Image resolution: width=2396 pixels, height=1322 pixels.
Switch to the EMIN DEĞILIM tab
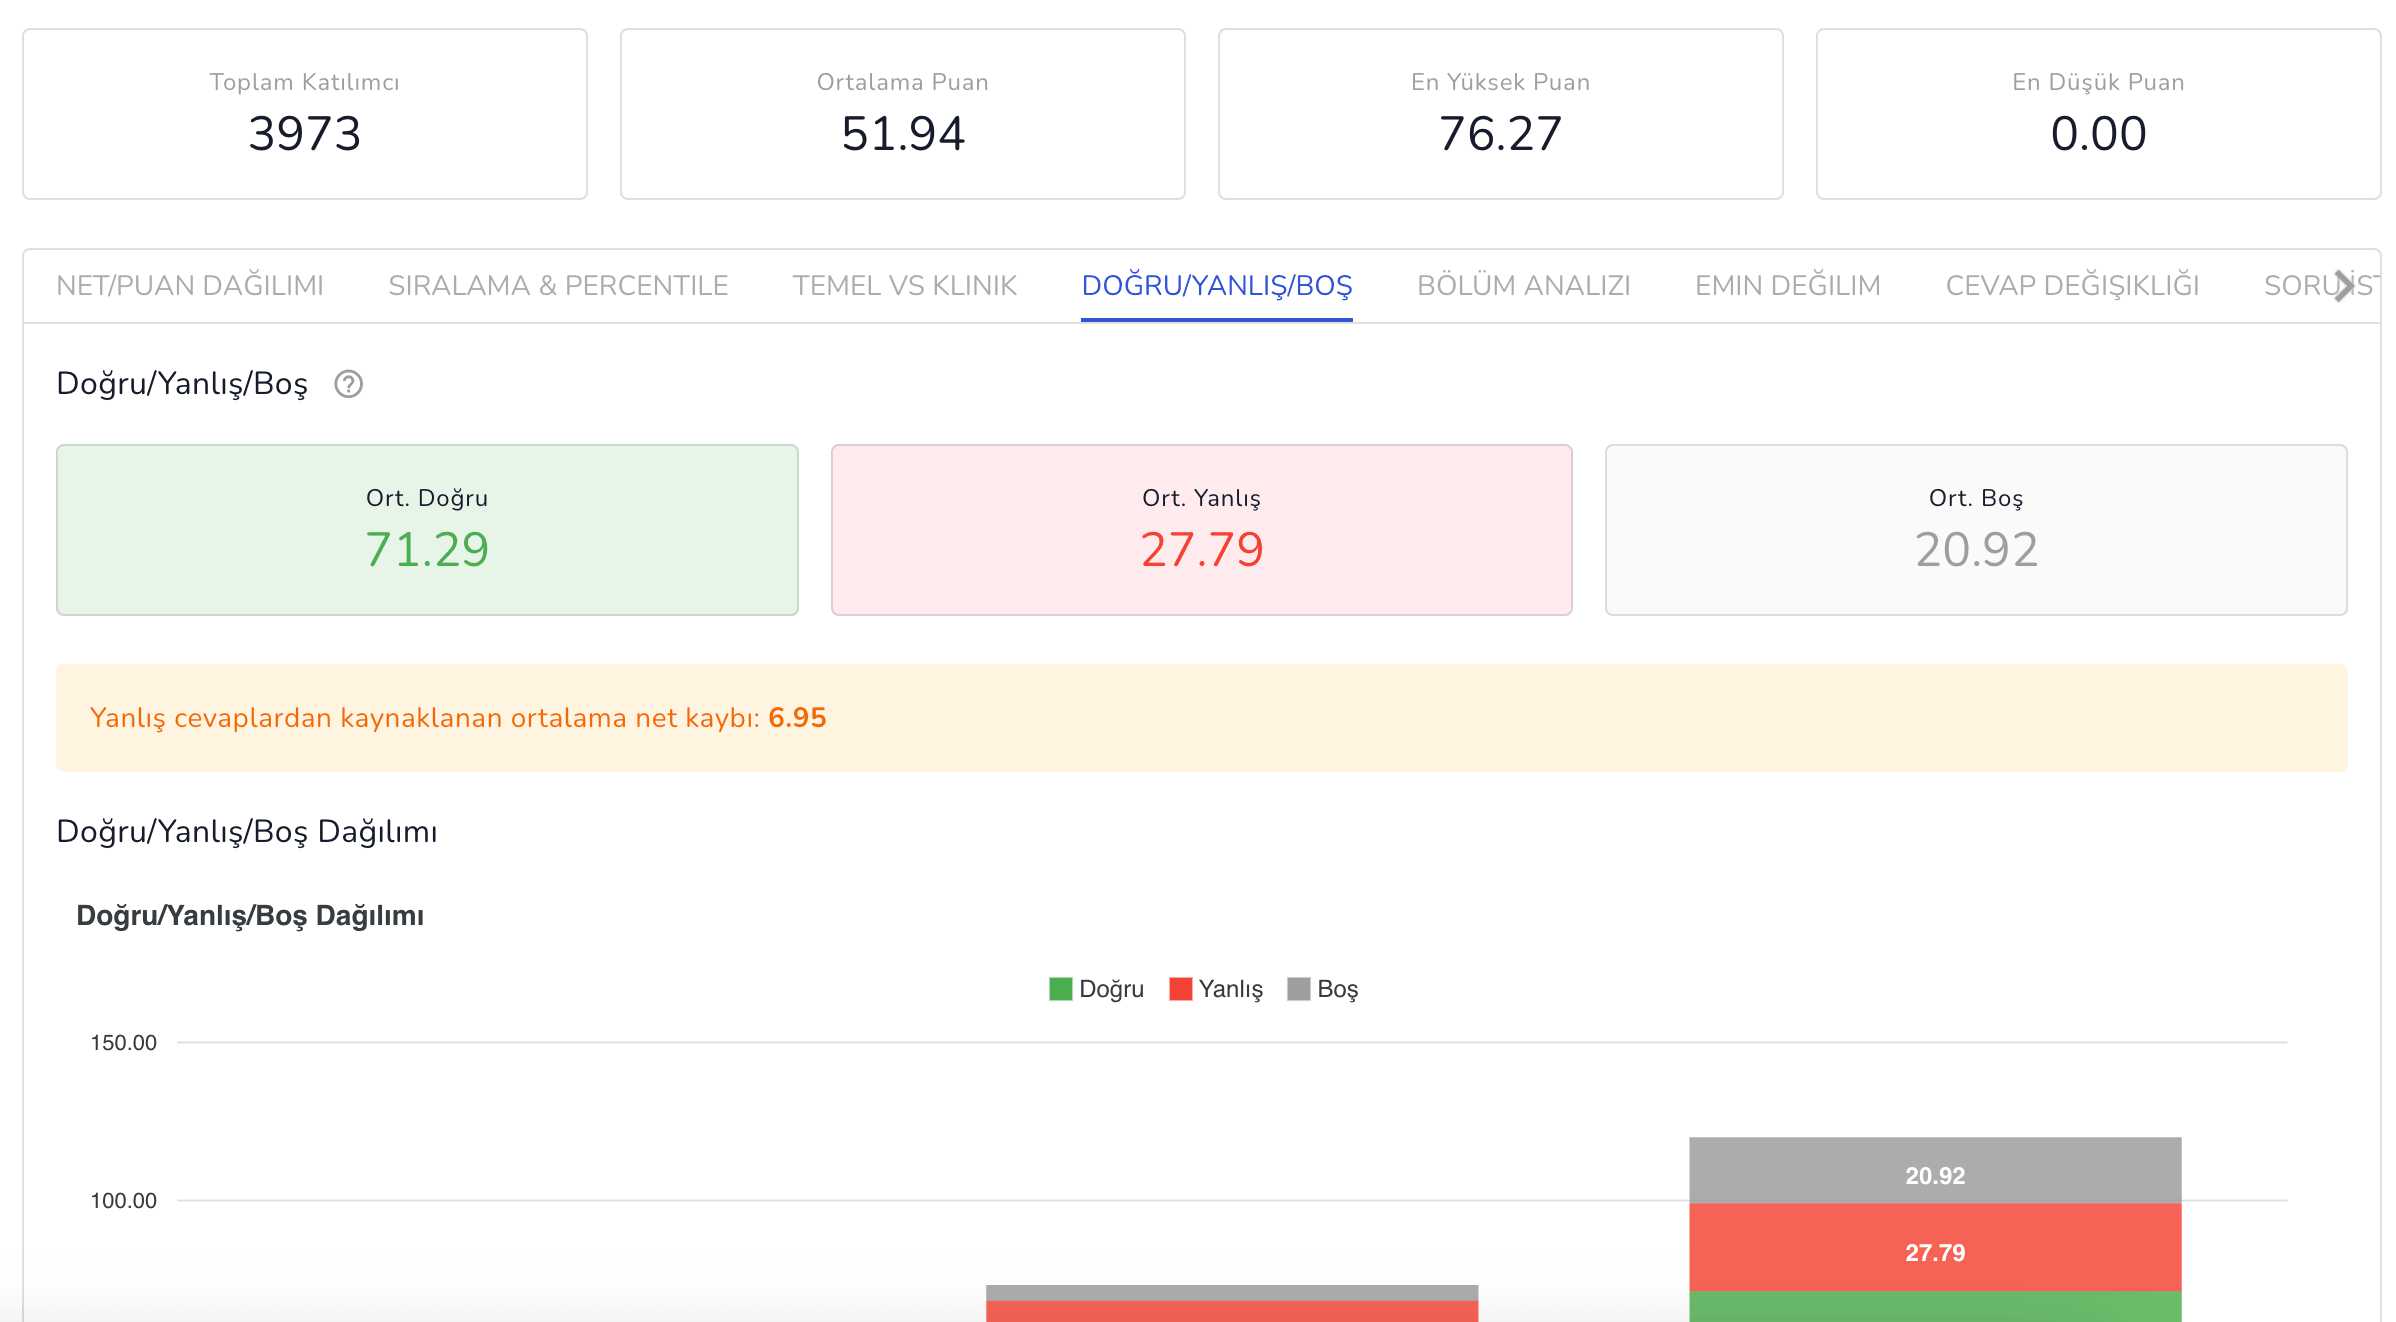tap(1788, 286)
